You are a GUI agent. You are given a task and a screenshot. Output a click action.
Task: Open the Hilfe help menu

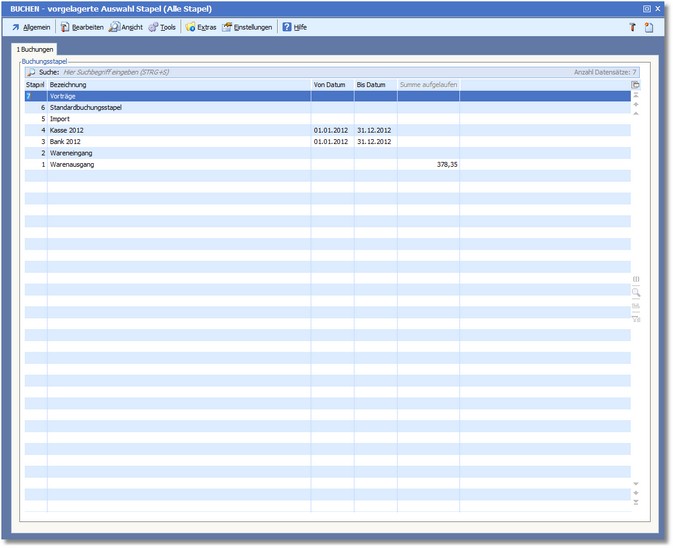tap(294, 27)
